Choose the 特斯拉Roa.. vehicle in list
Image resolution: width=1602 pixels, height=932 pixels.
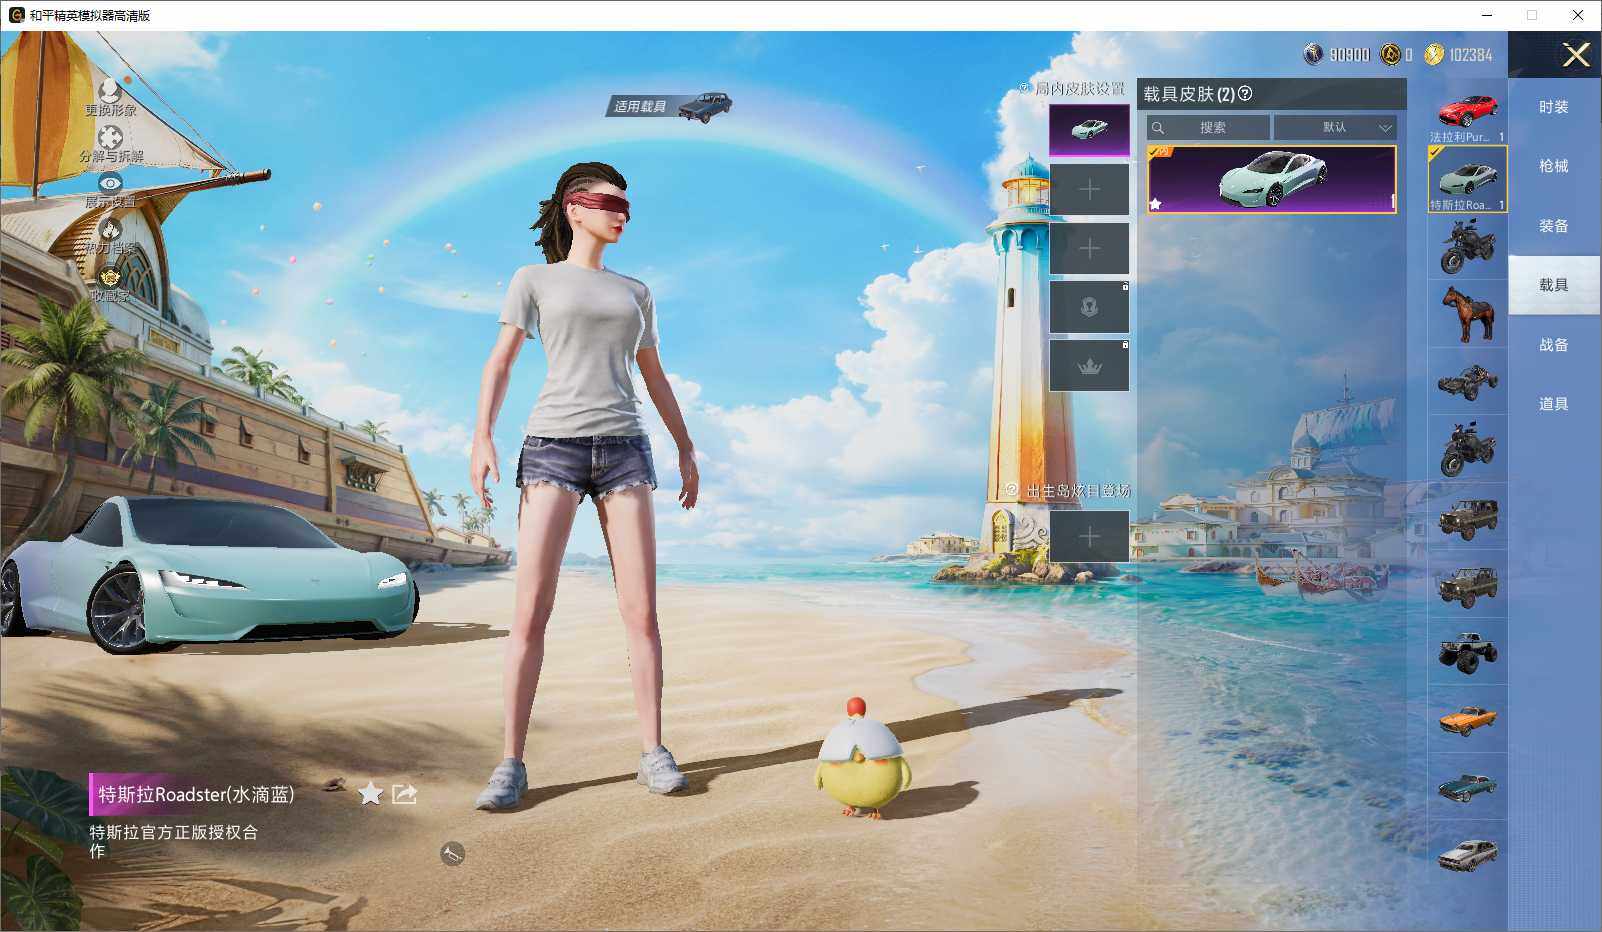coord(1467,179)
